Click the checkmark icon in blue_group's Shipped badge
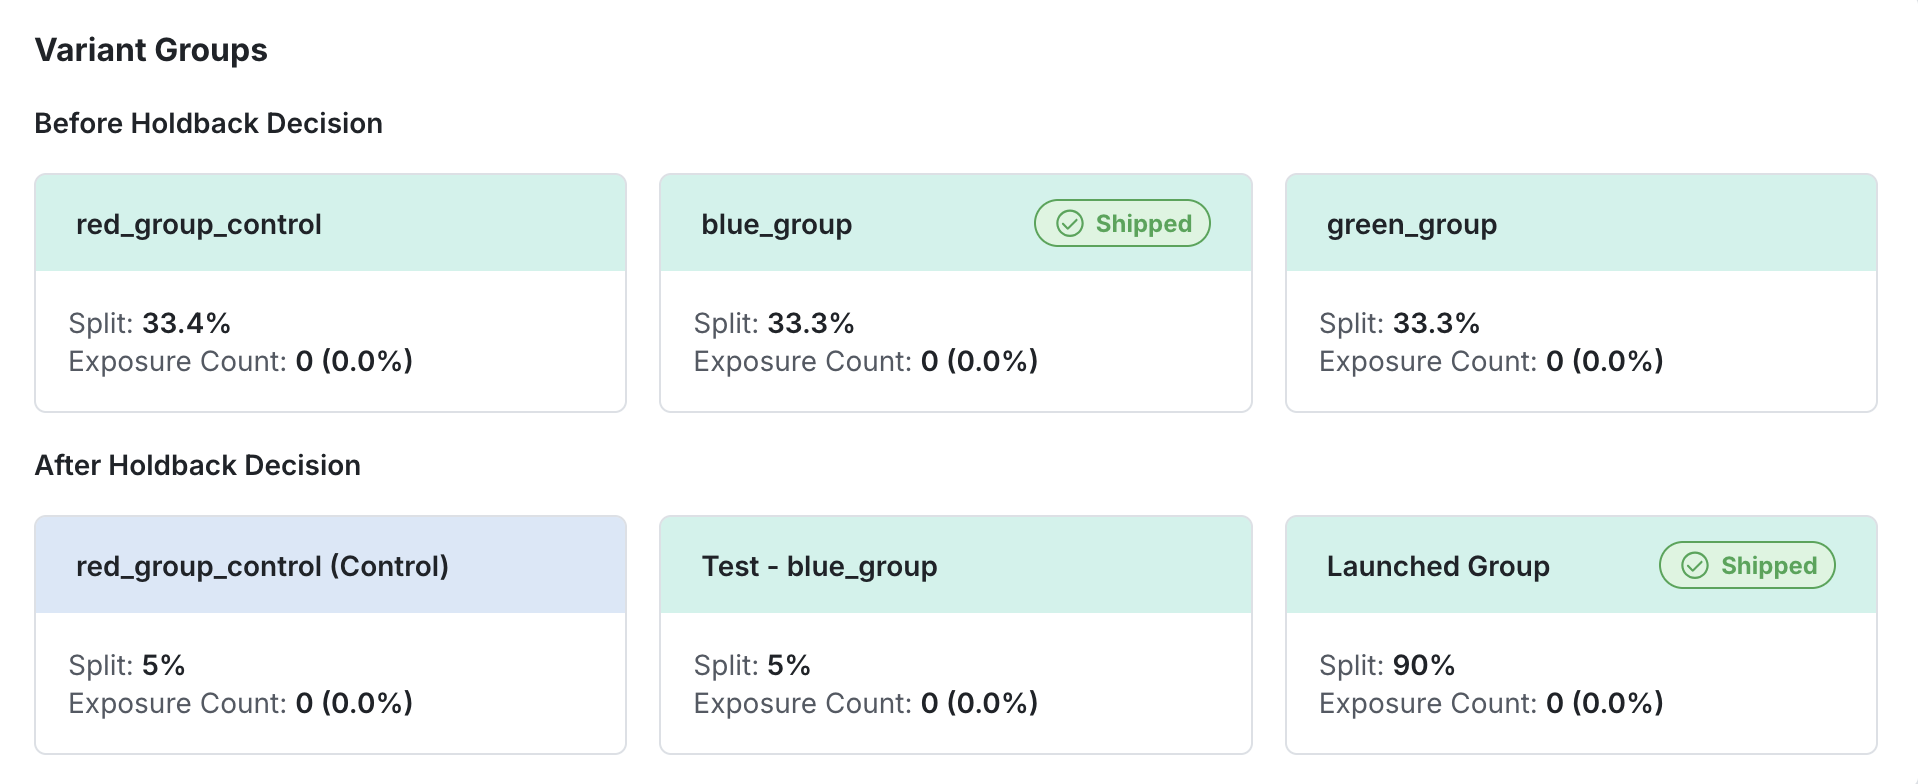Viewport: 1918px width, 784px height. pos(1067,223)
